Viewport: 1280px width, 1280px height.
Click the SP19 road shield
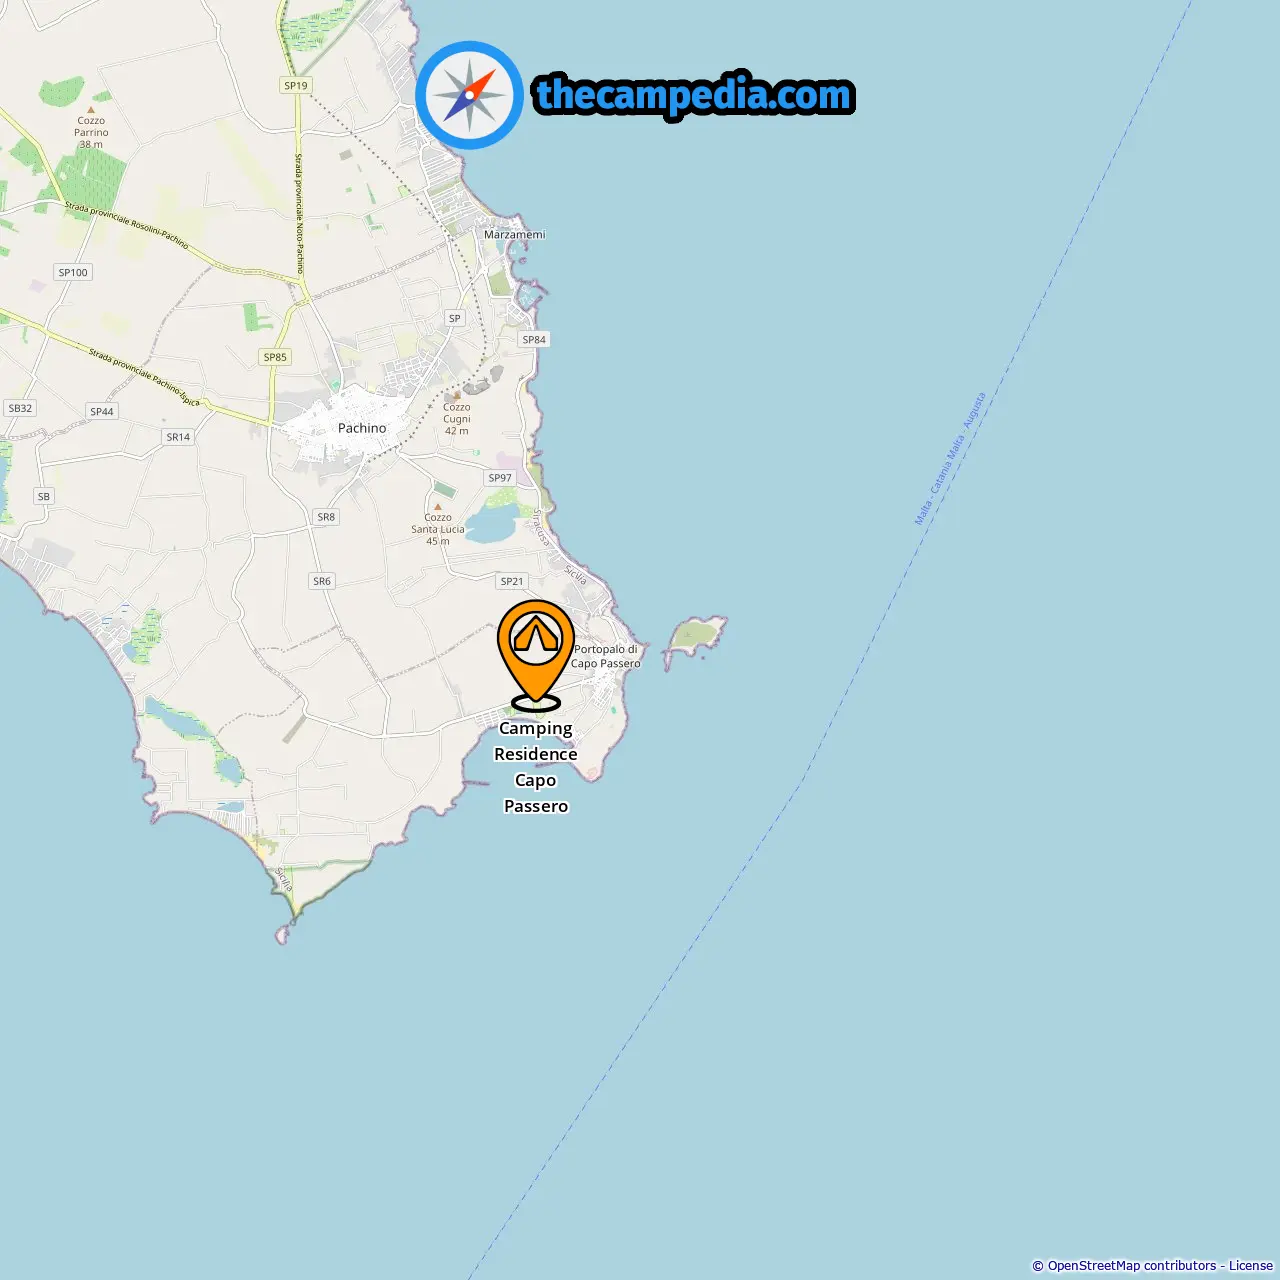pyautogui.click(x=296, y=85)
